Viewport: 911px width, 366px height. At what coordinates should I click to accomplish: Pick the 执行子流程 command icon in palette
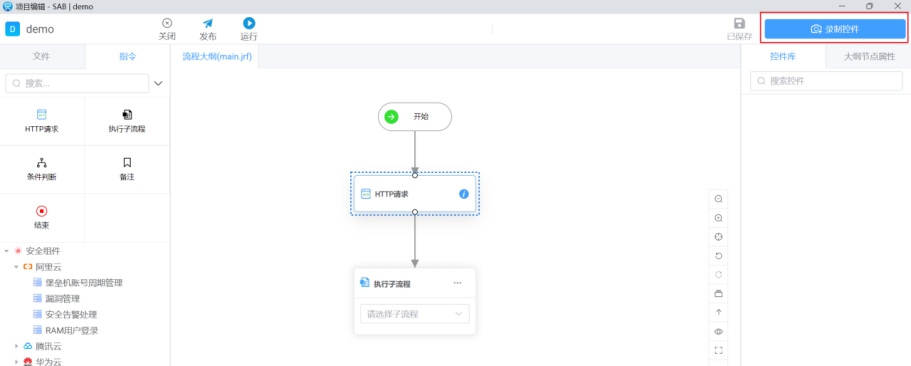coord(127,114)
